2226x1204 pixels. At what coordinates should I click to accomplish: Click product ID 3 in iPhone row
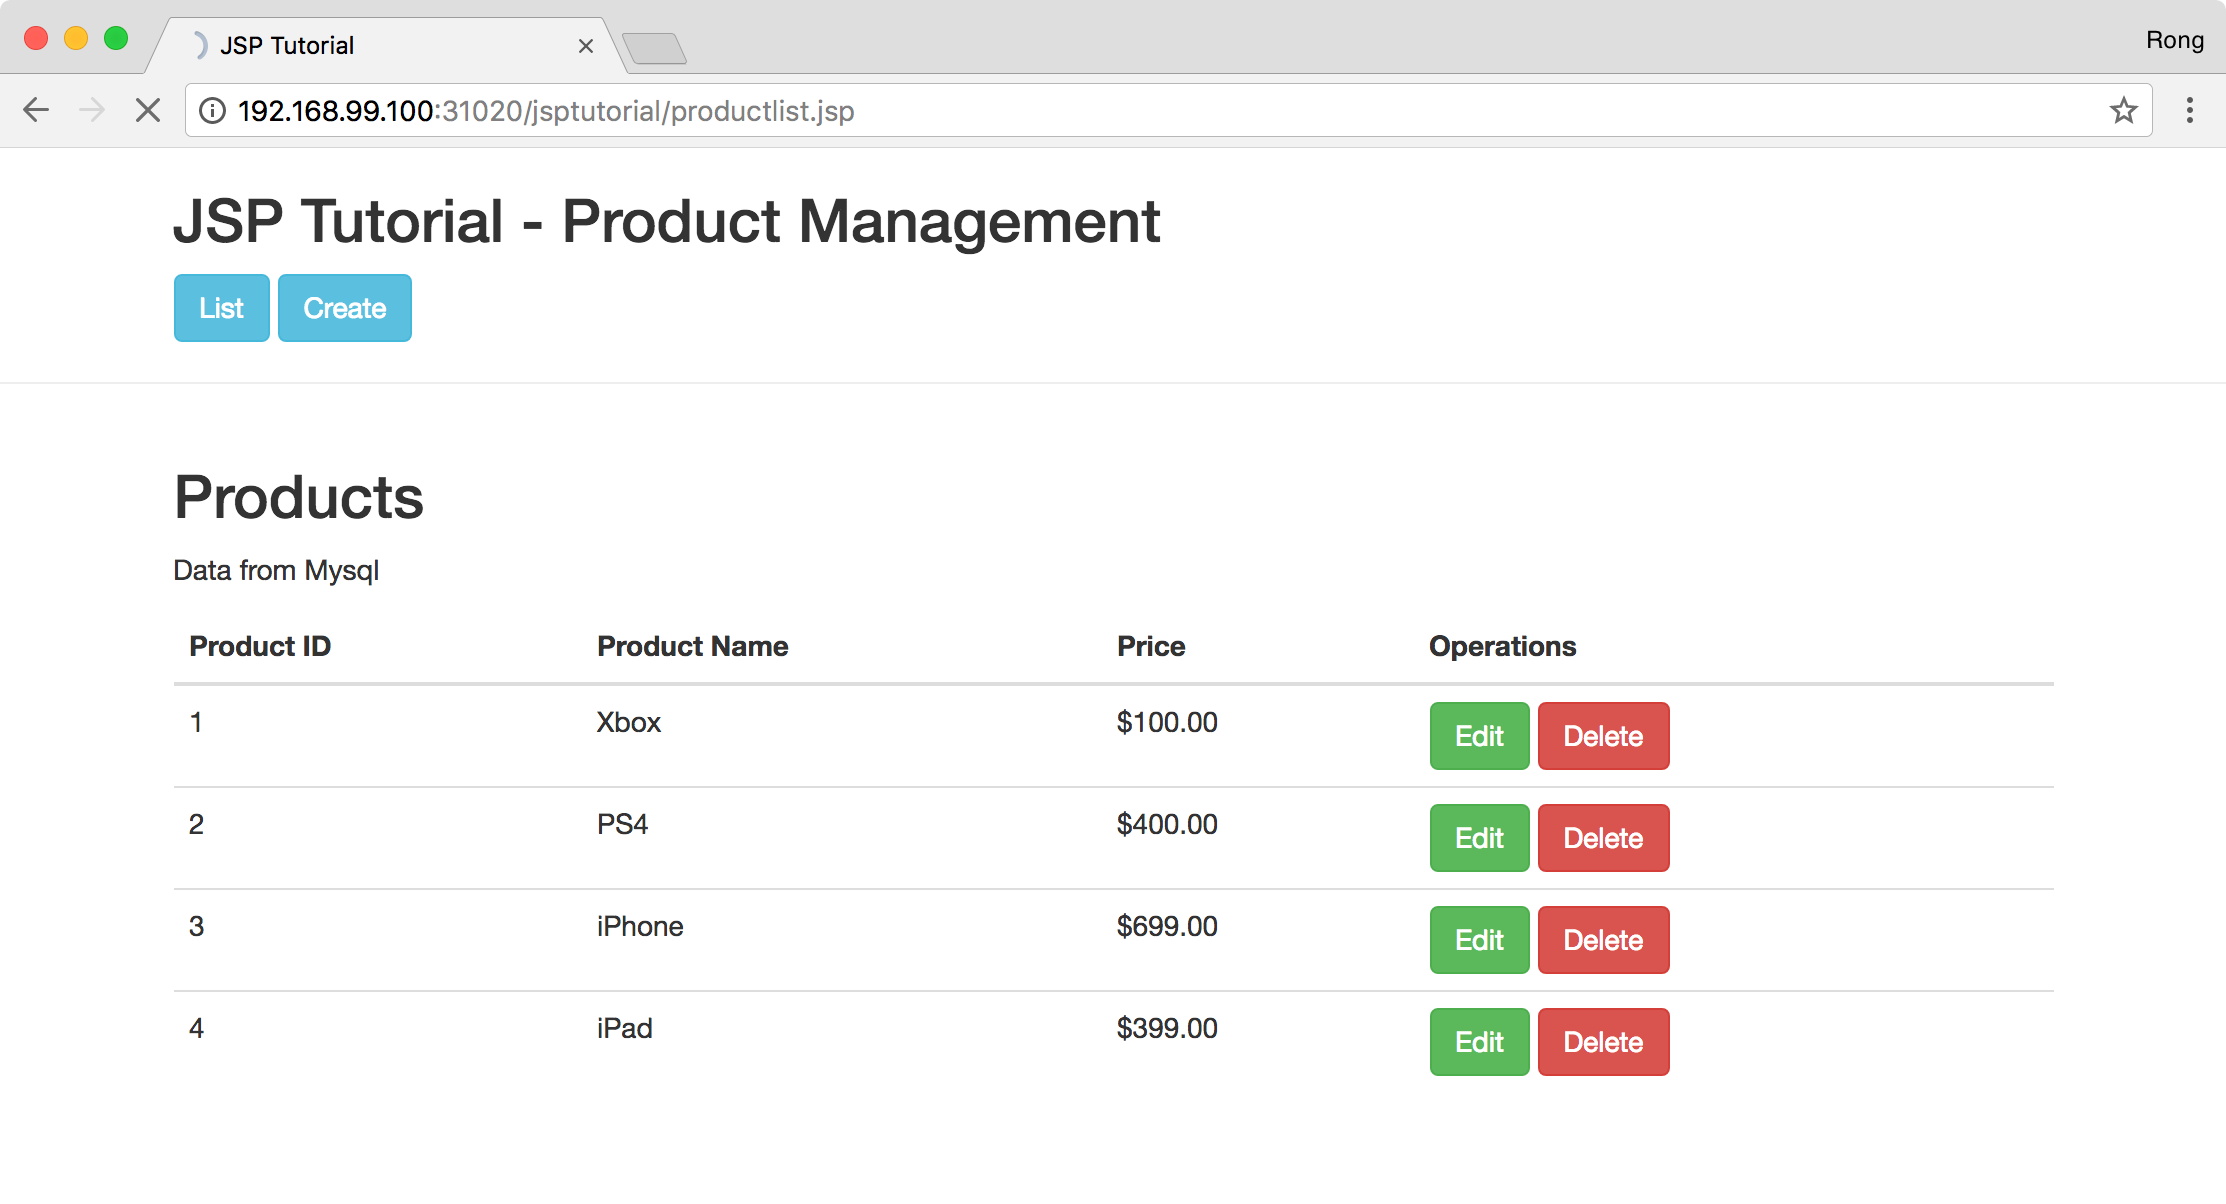pos(196,926)
